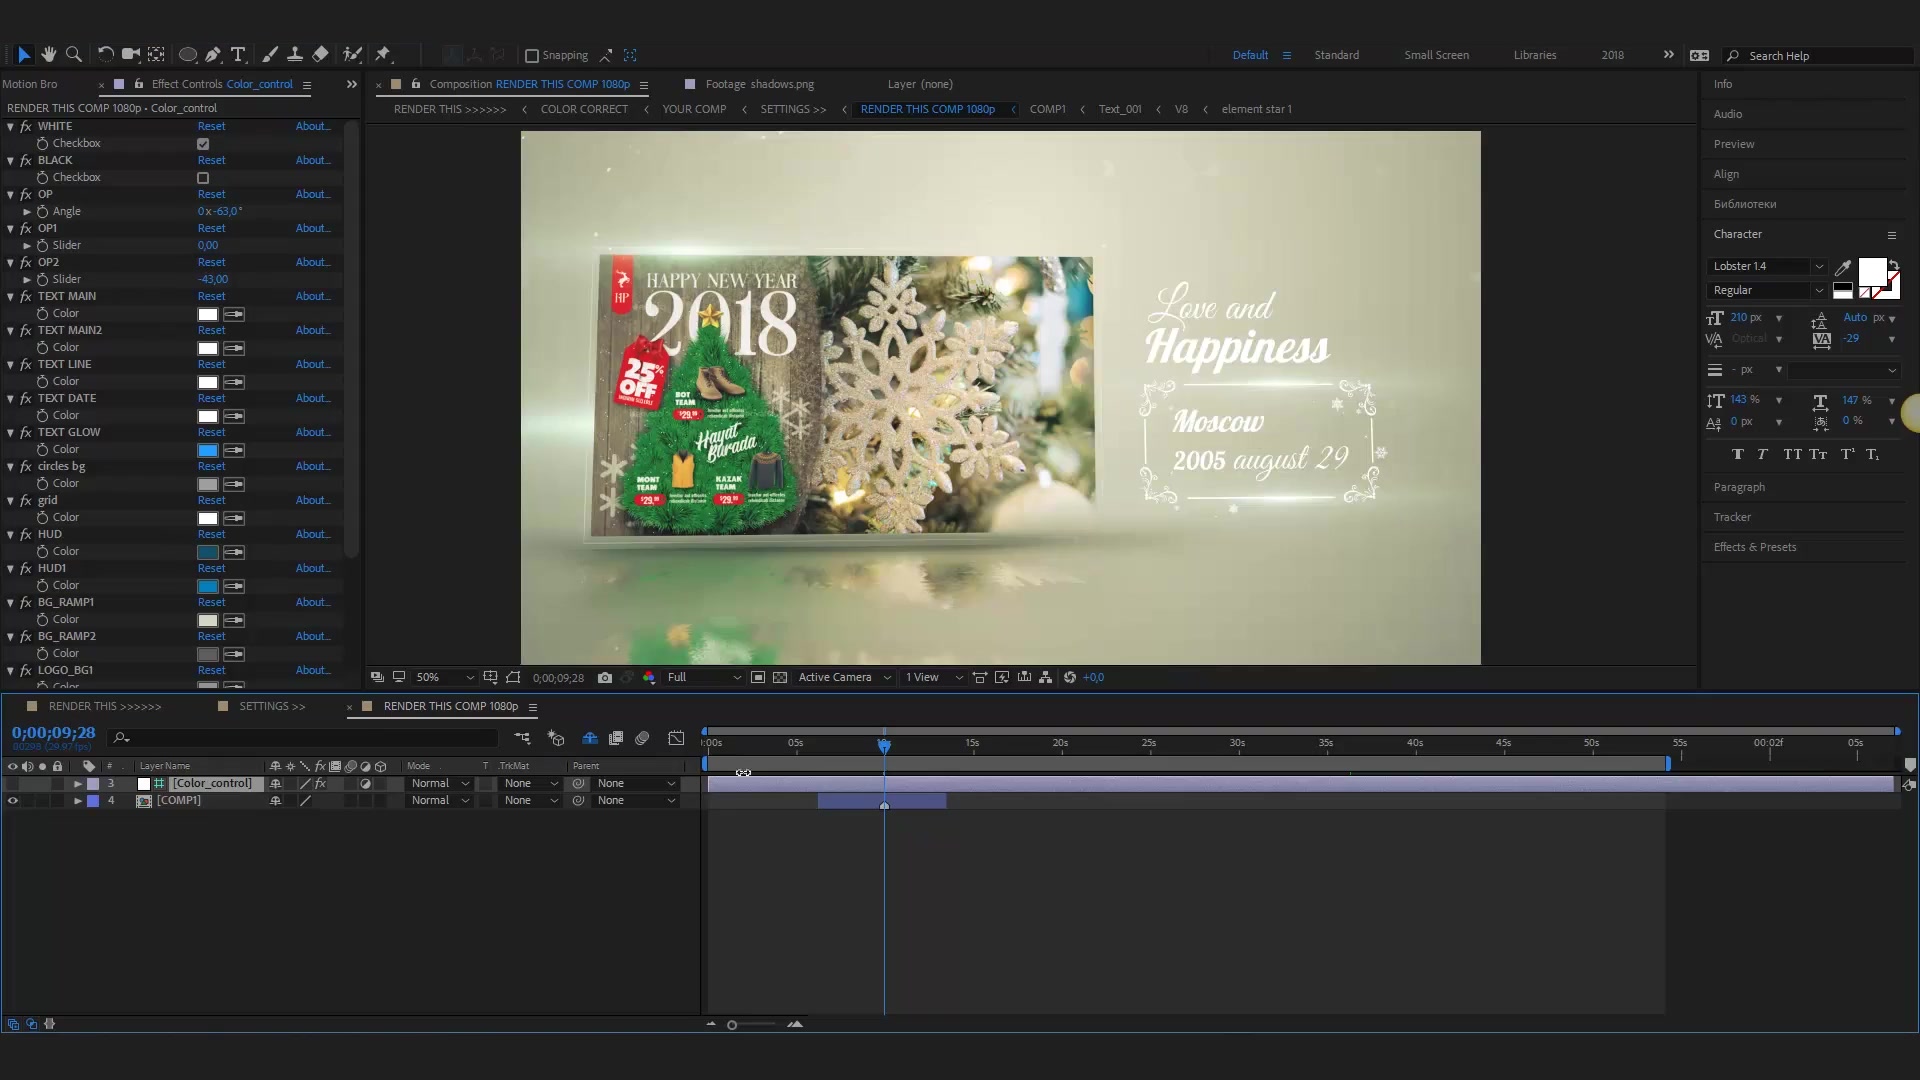
Task: Click About button for HUD effect
Action: tap(313, 534)
